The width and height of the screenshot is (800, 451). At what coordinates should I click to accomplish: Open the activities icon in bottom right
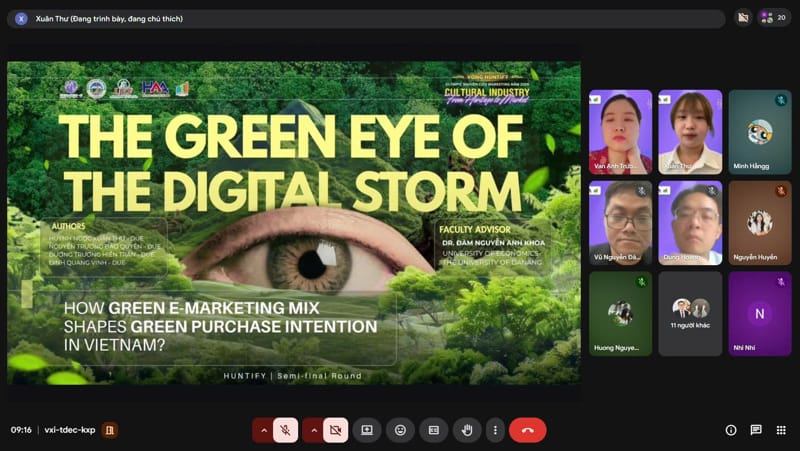click(x=781, y=430)
